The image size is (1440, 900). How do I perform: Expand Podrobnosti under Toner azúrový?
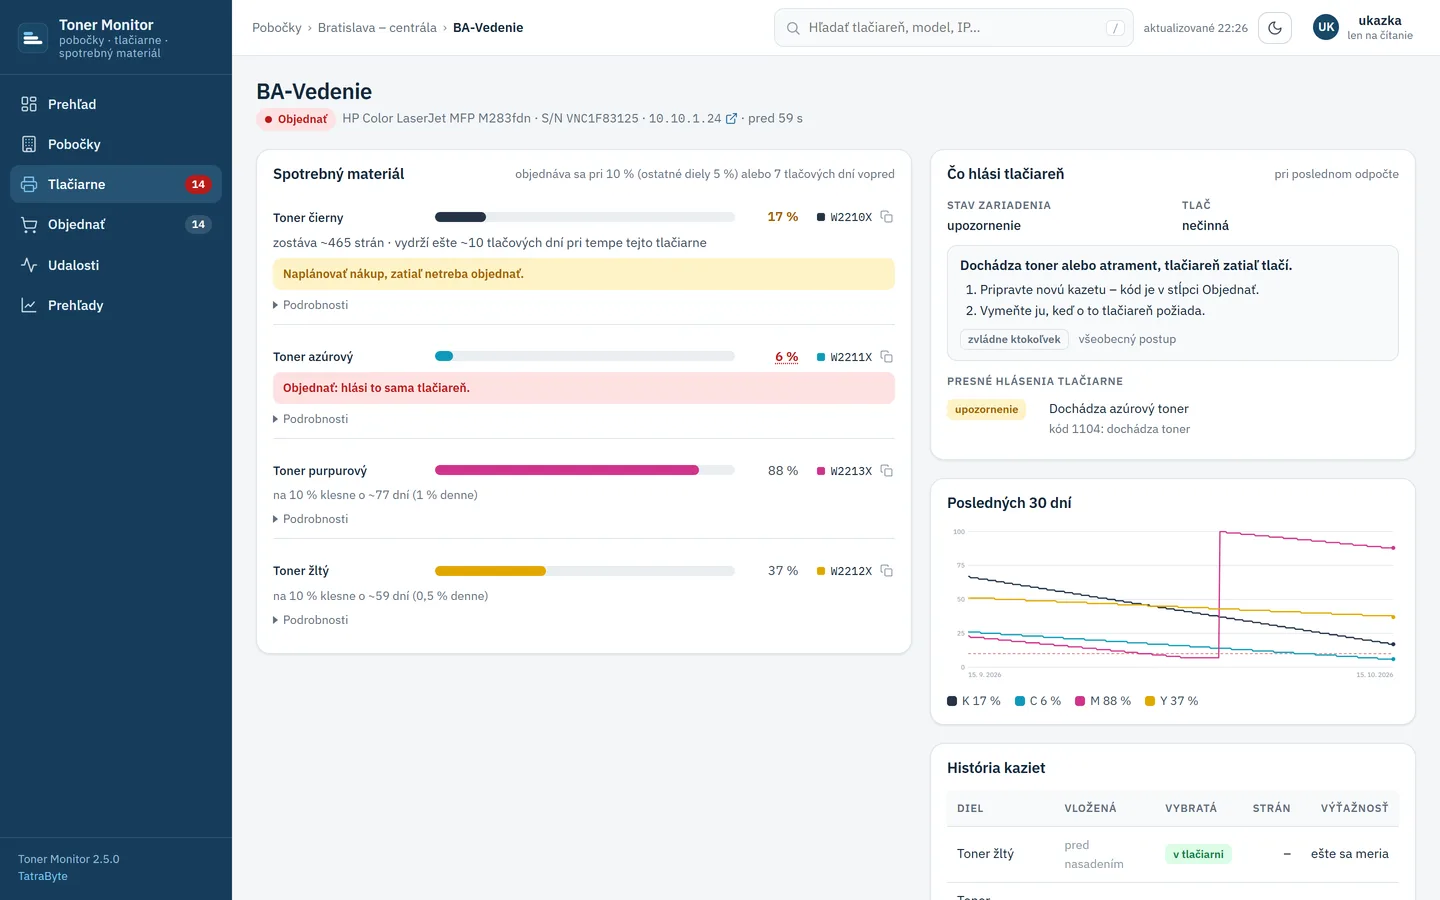[x=311, y=419]
